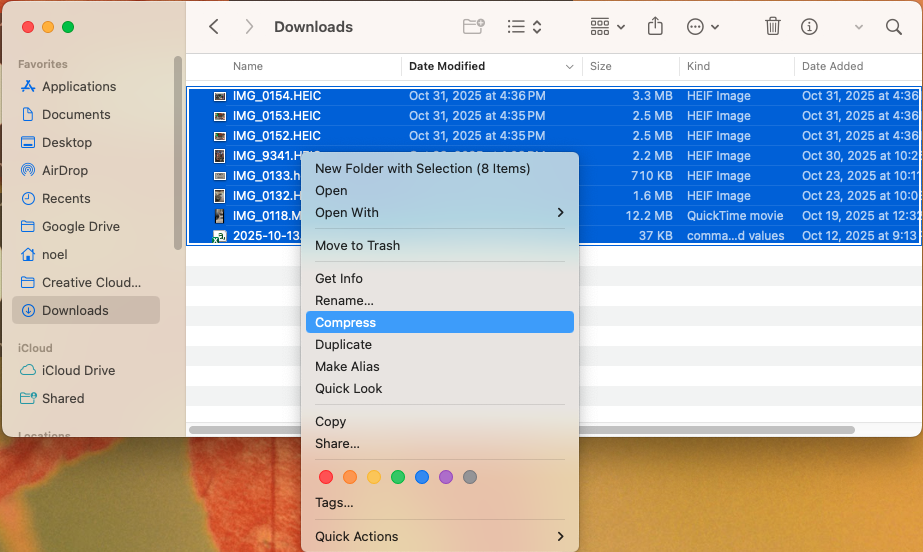The width and height of the screenshot is (923, 552).
Task: Select the IMG_0154.HEIC file row
Action: (277, 96)
